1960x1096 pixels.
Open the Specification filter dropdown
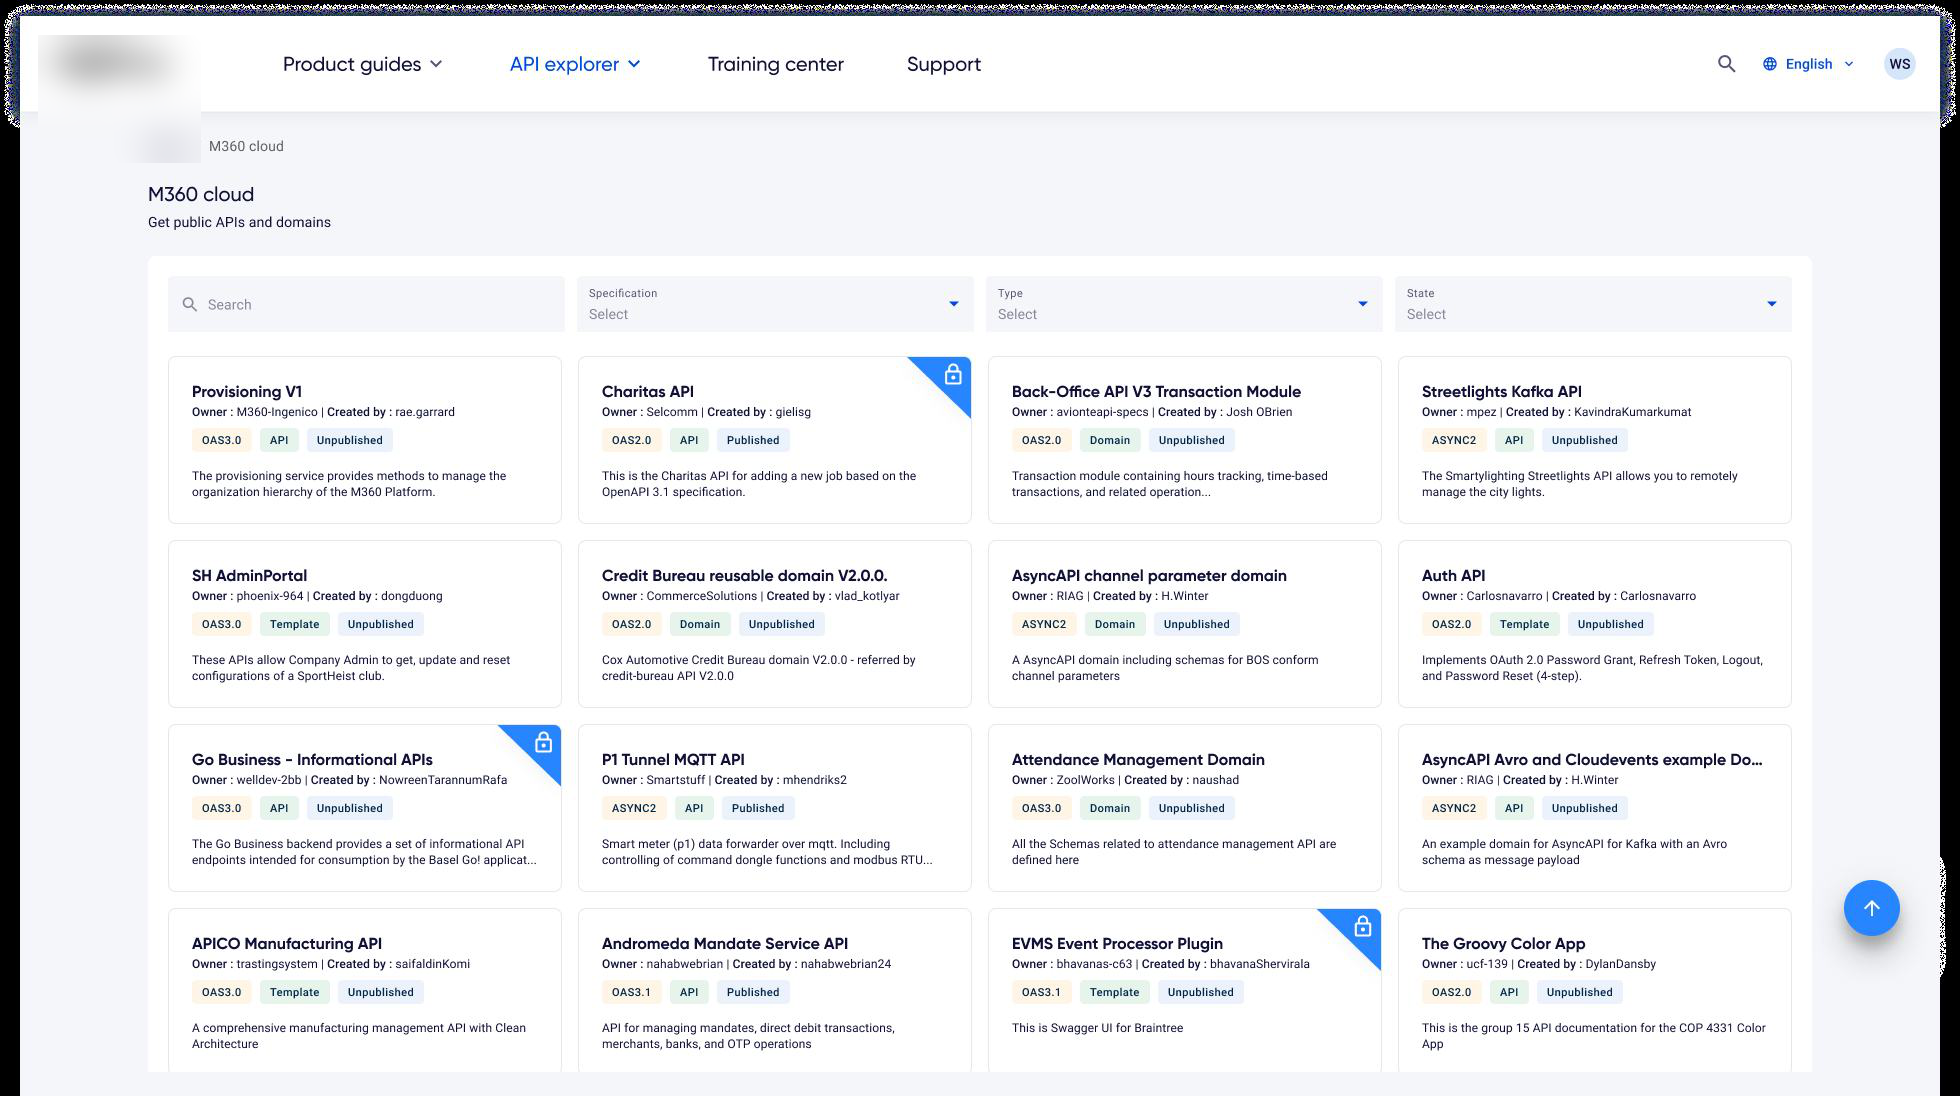click(775, 304)
